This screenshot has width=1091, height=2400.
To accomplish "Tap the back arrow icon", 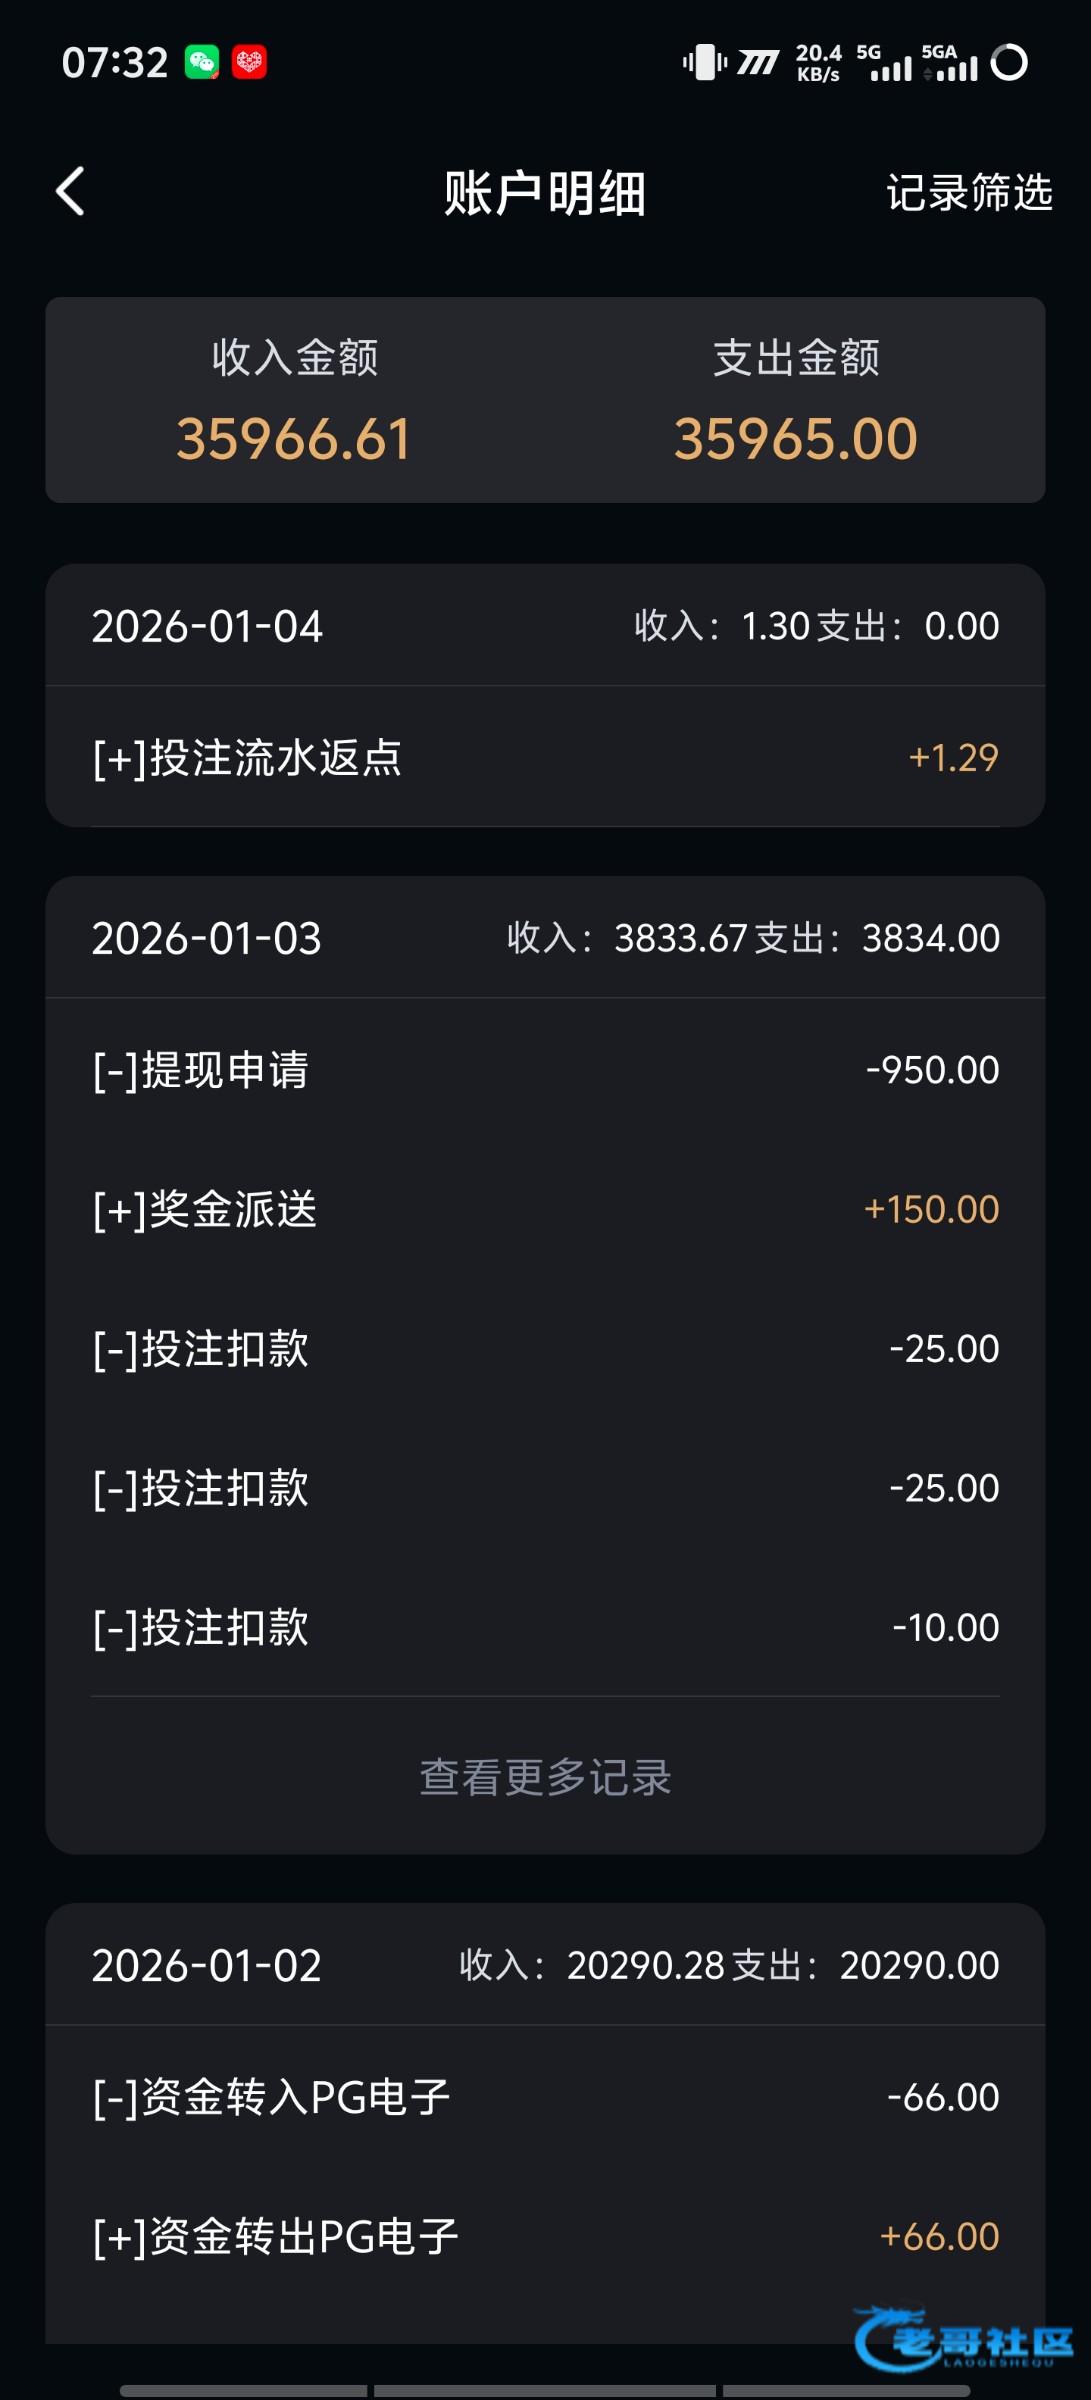I will pos(70,191).
